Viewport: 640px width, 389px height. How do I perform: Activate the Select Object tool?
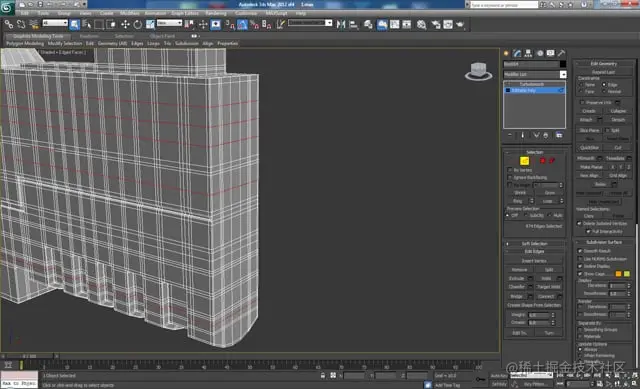coord(75,25)
